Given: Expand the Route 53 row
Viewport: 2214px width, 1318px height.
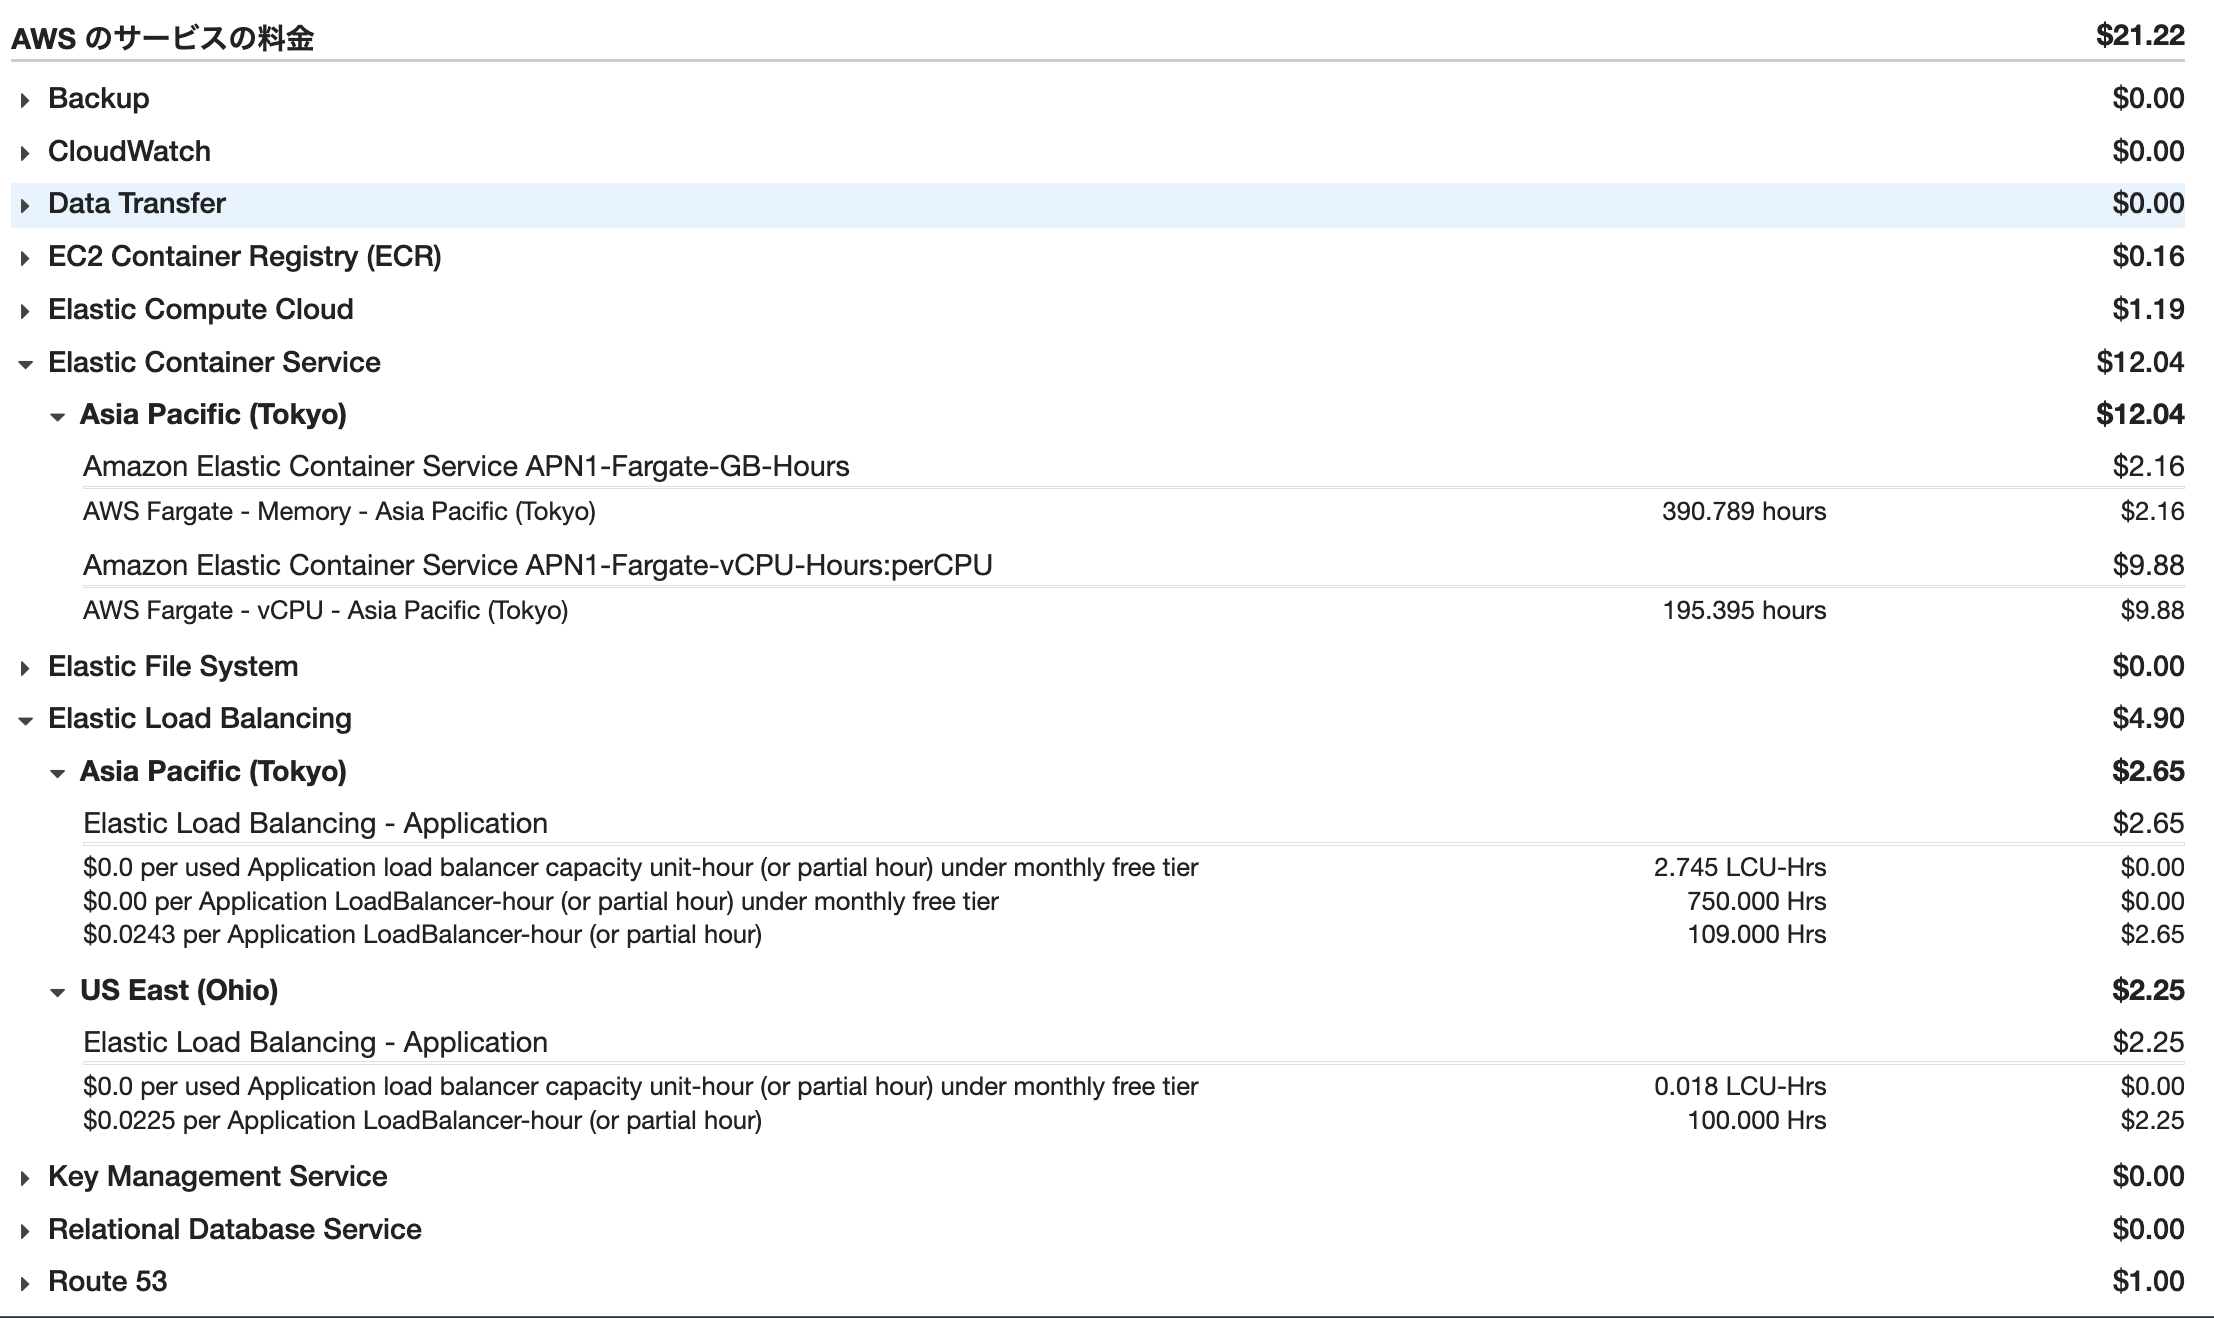Looking at the screenshot, I should tap(25, 1283).
